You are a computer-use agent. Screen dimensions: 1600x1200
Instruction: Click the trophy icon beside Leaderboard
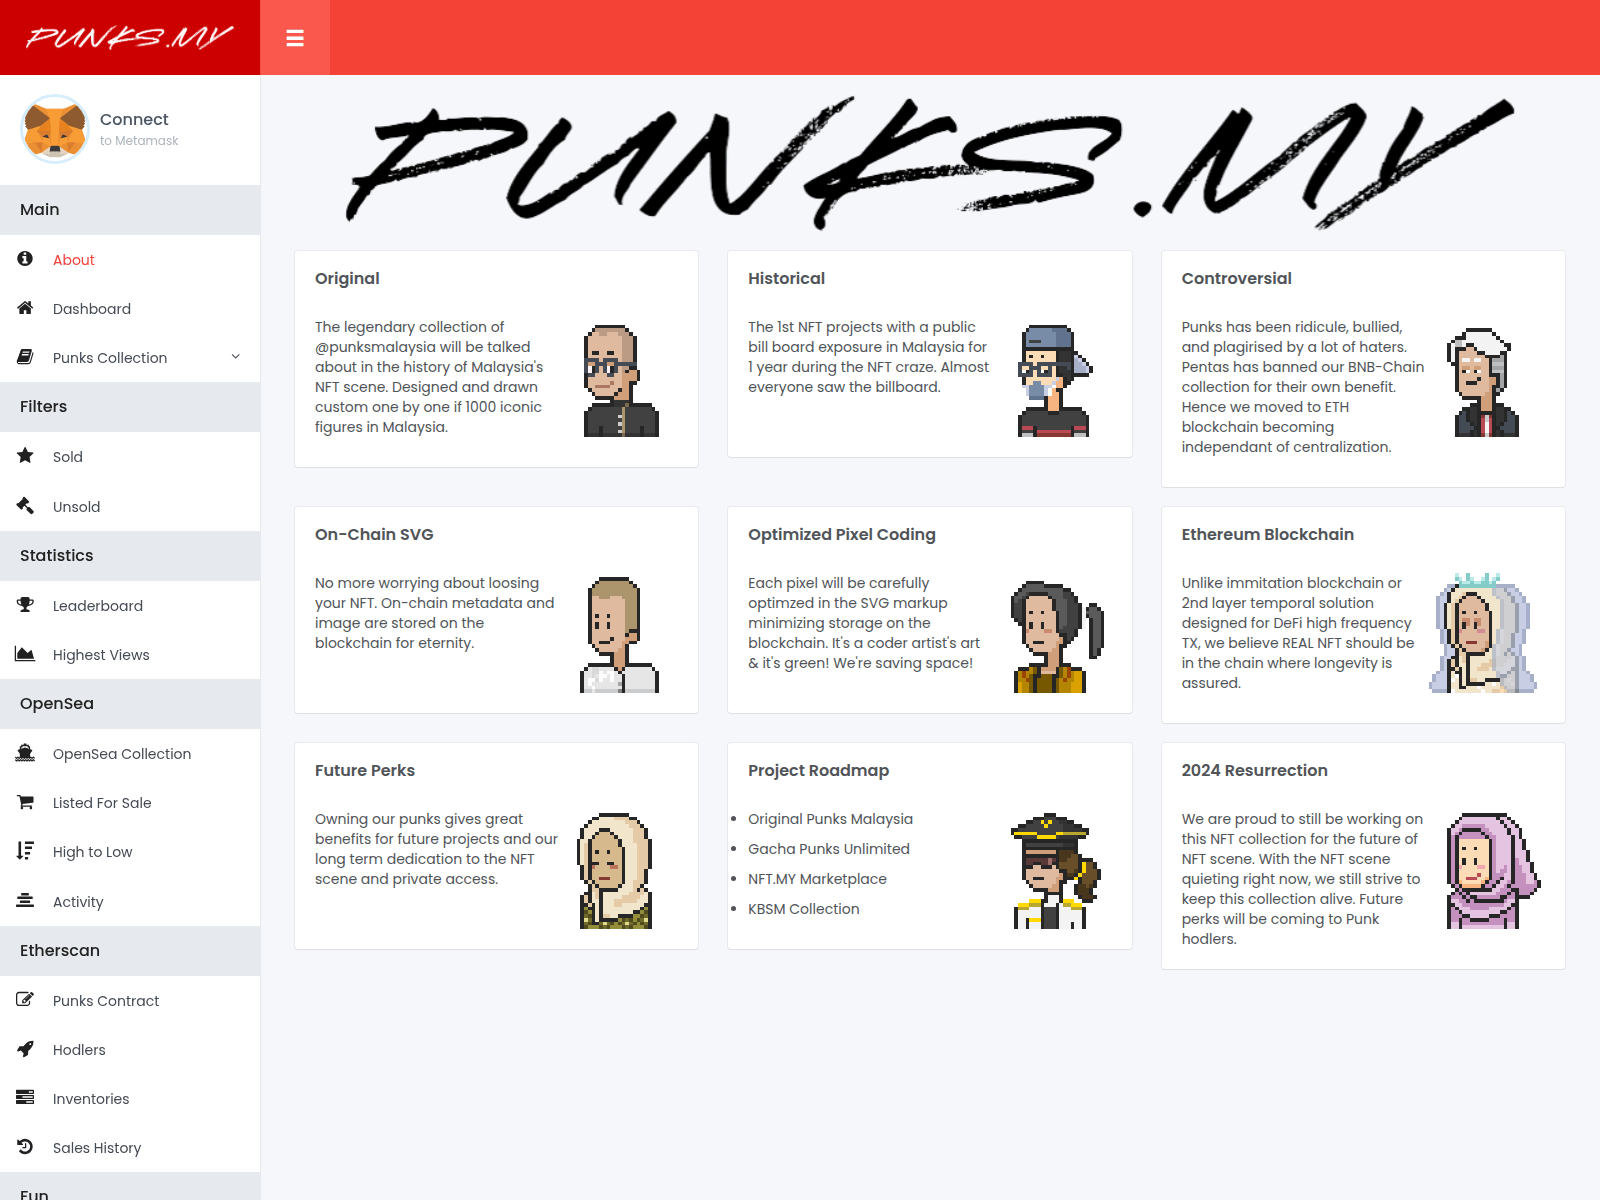(x=25, y=605)
